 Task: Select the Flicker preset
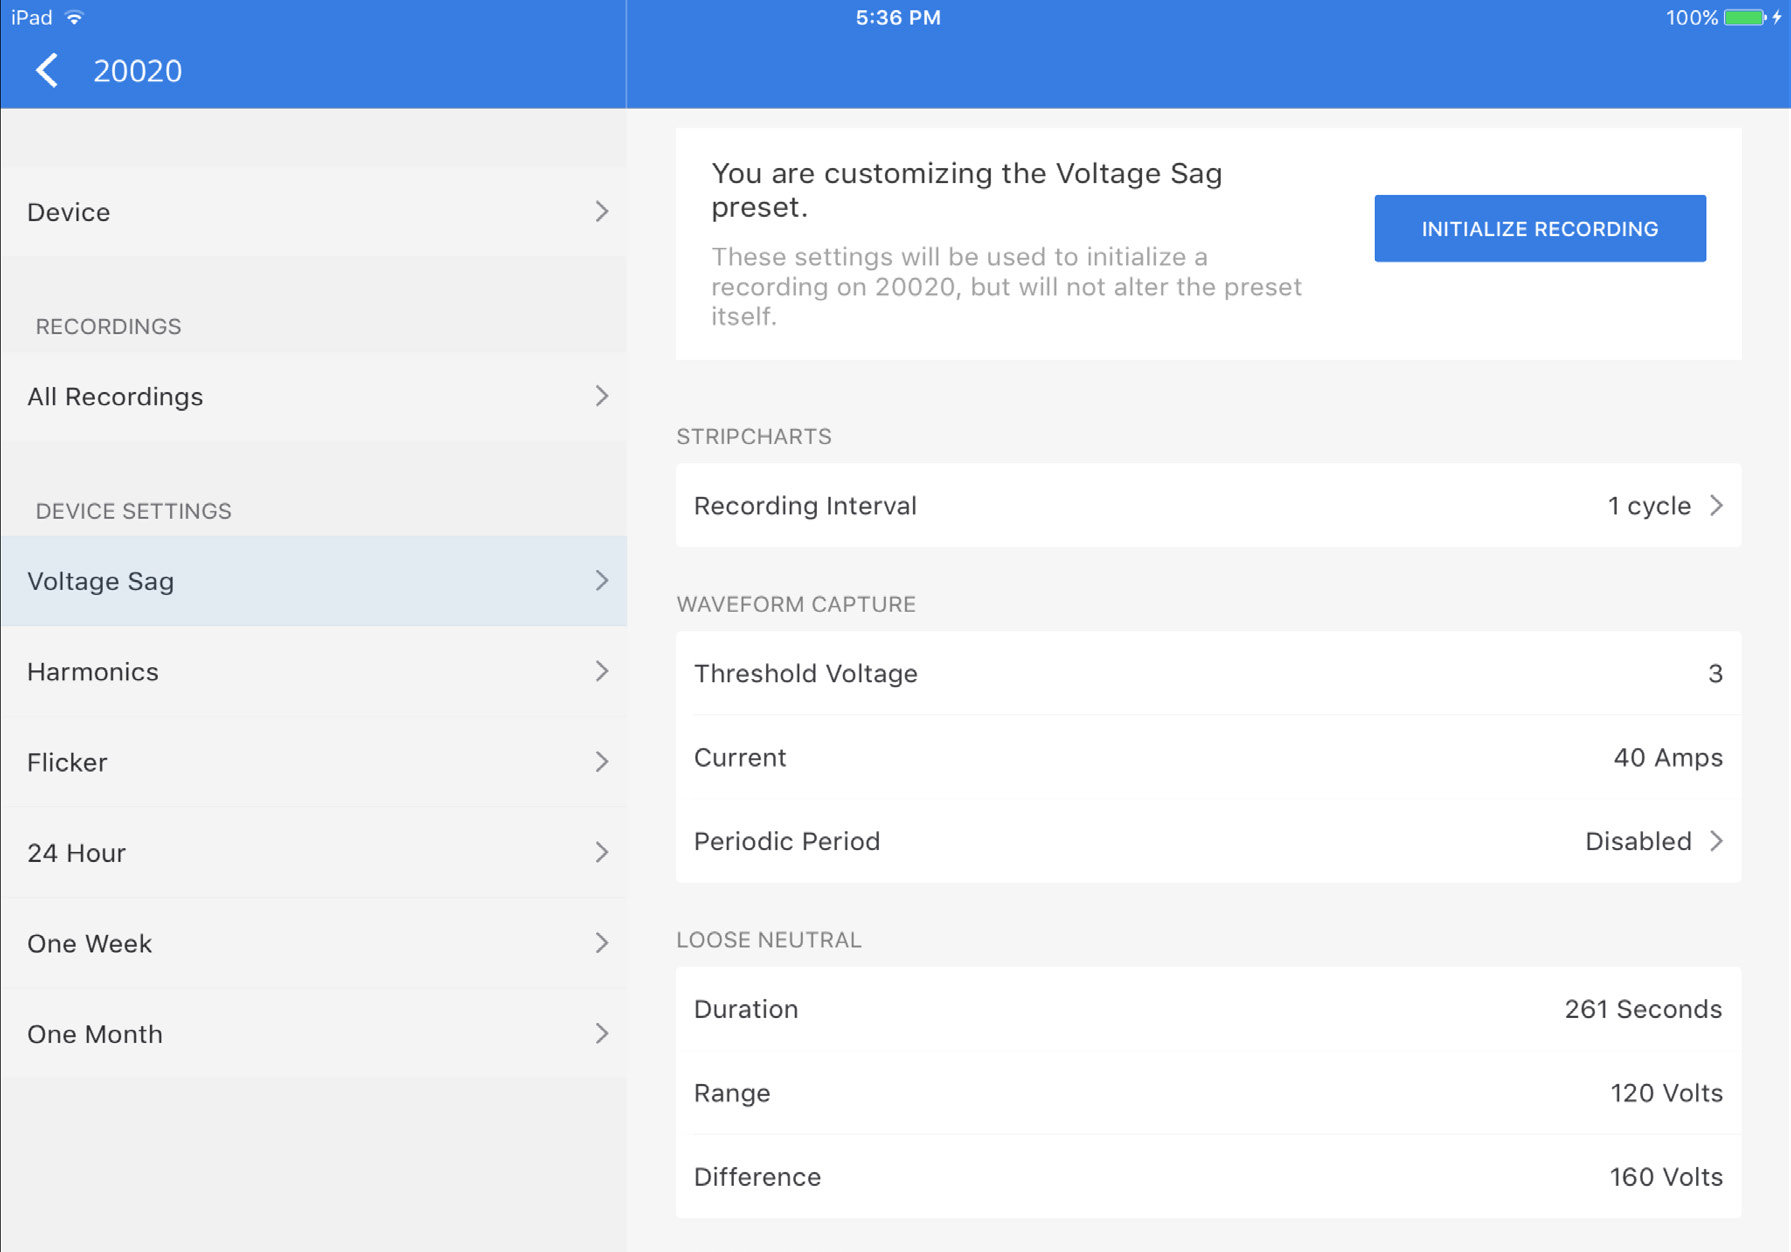click(x=313, y=762)
